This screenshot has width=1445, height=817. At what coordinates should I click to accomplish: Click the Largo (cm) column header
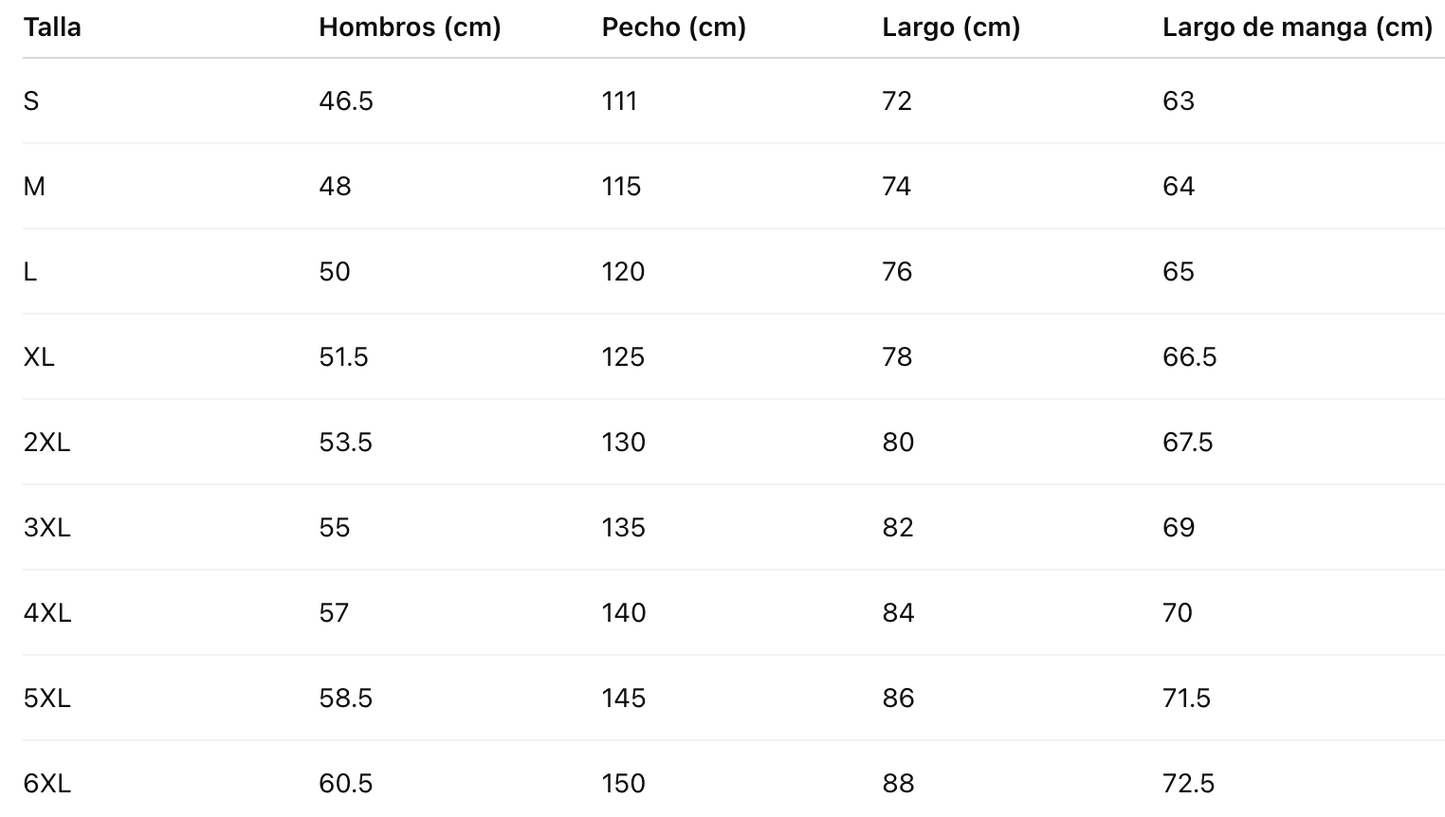click(950, 27)
